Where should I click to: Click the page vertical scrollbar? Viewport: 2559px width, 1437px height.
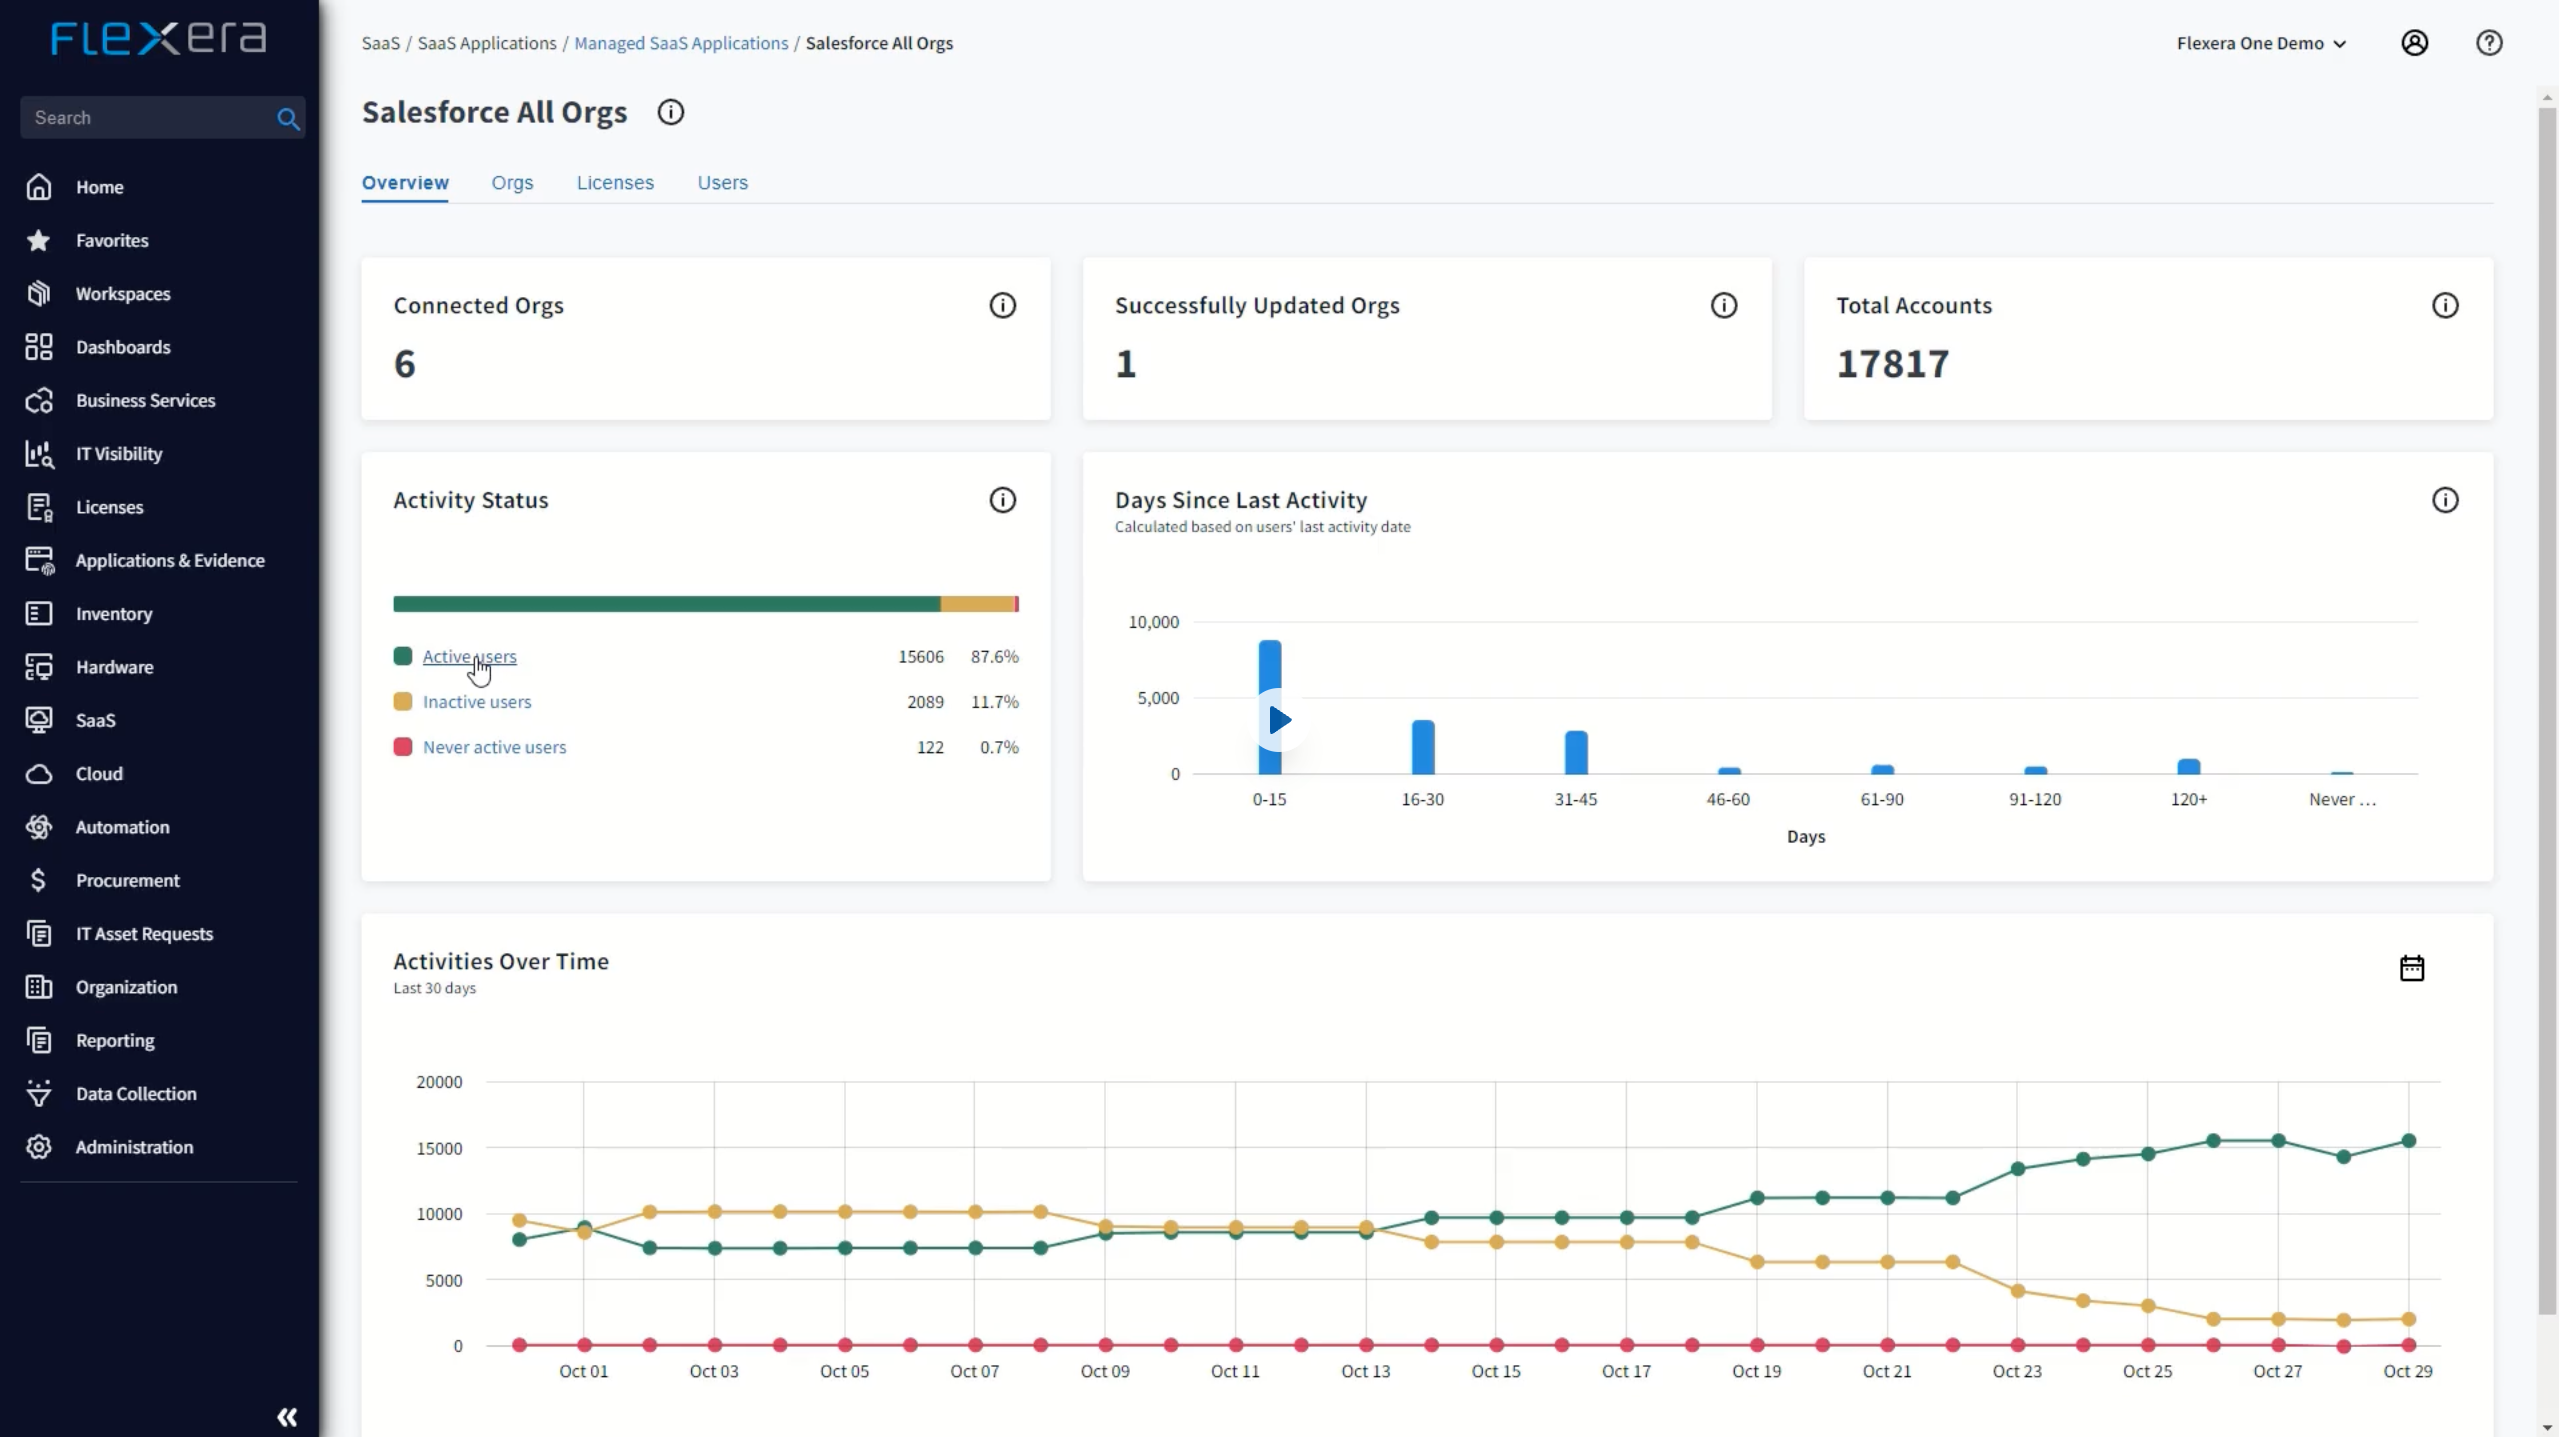(2547, 710)
